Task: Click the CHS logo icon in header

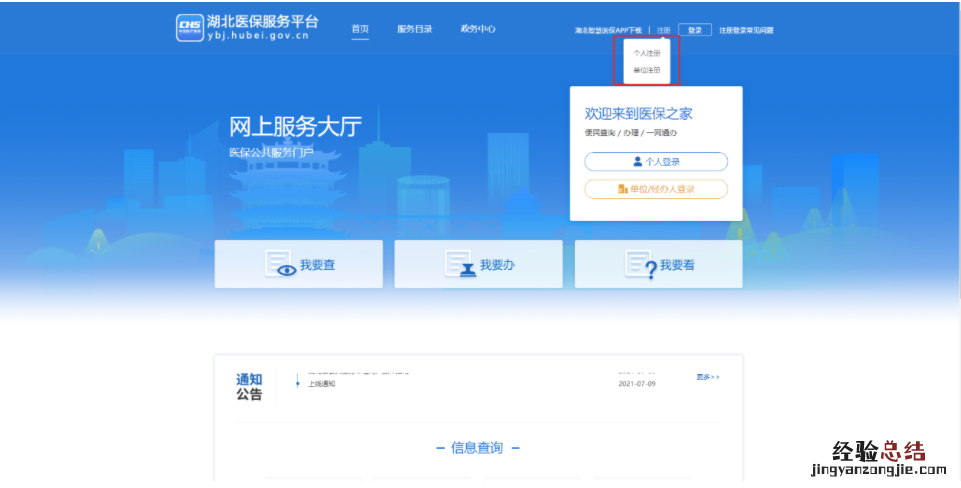Action: tap(189, 29)
